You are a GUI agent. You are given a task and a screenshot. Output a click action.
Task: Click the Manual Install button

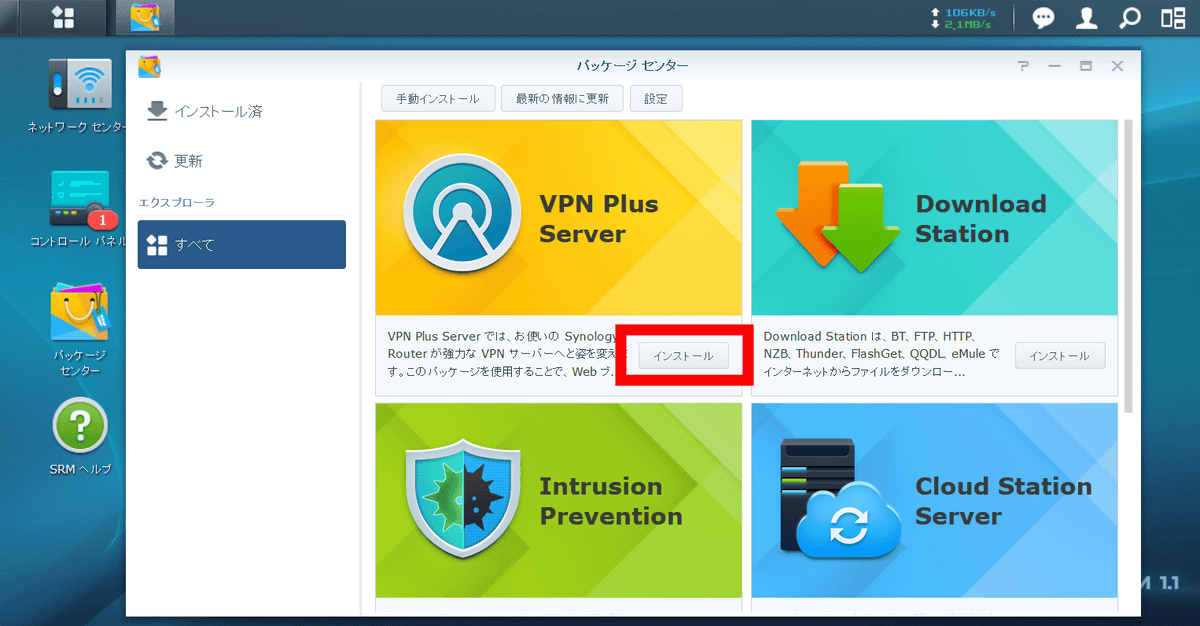pos(437,99)
